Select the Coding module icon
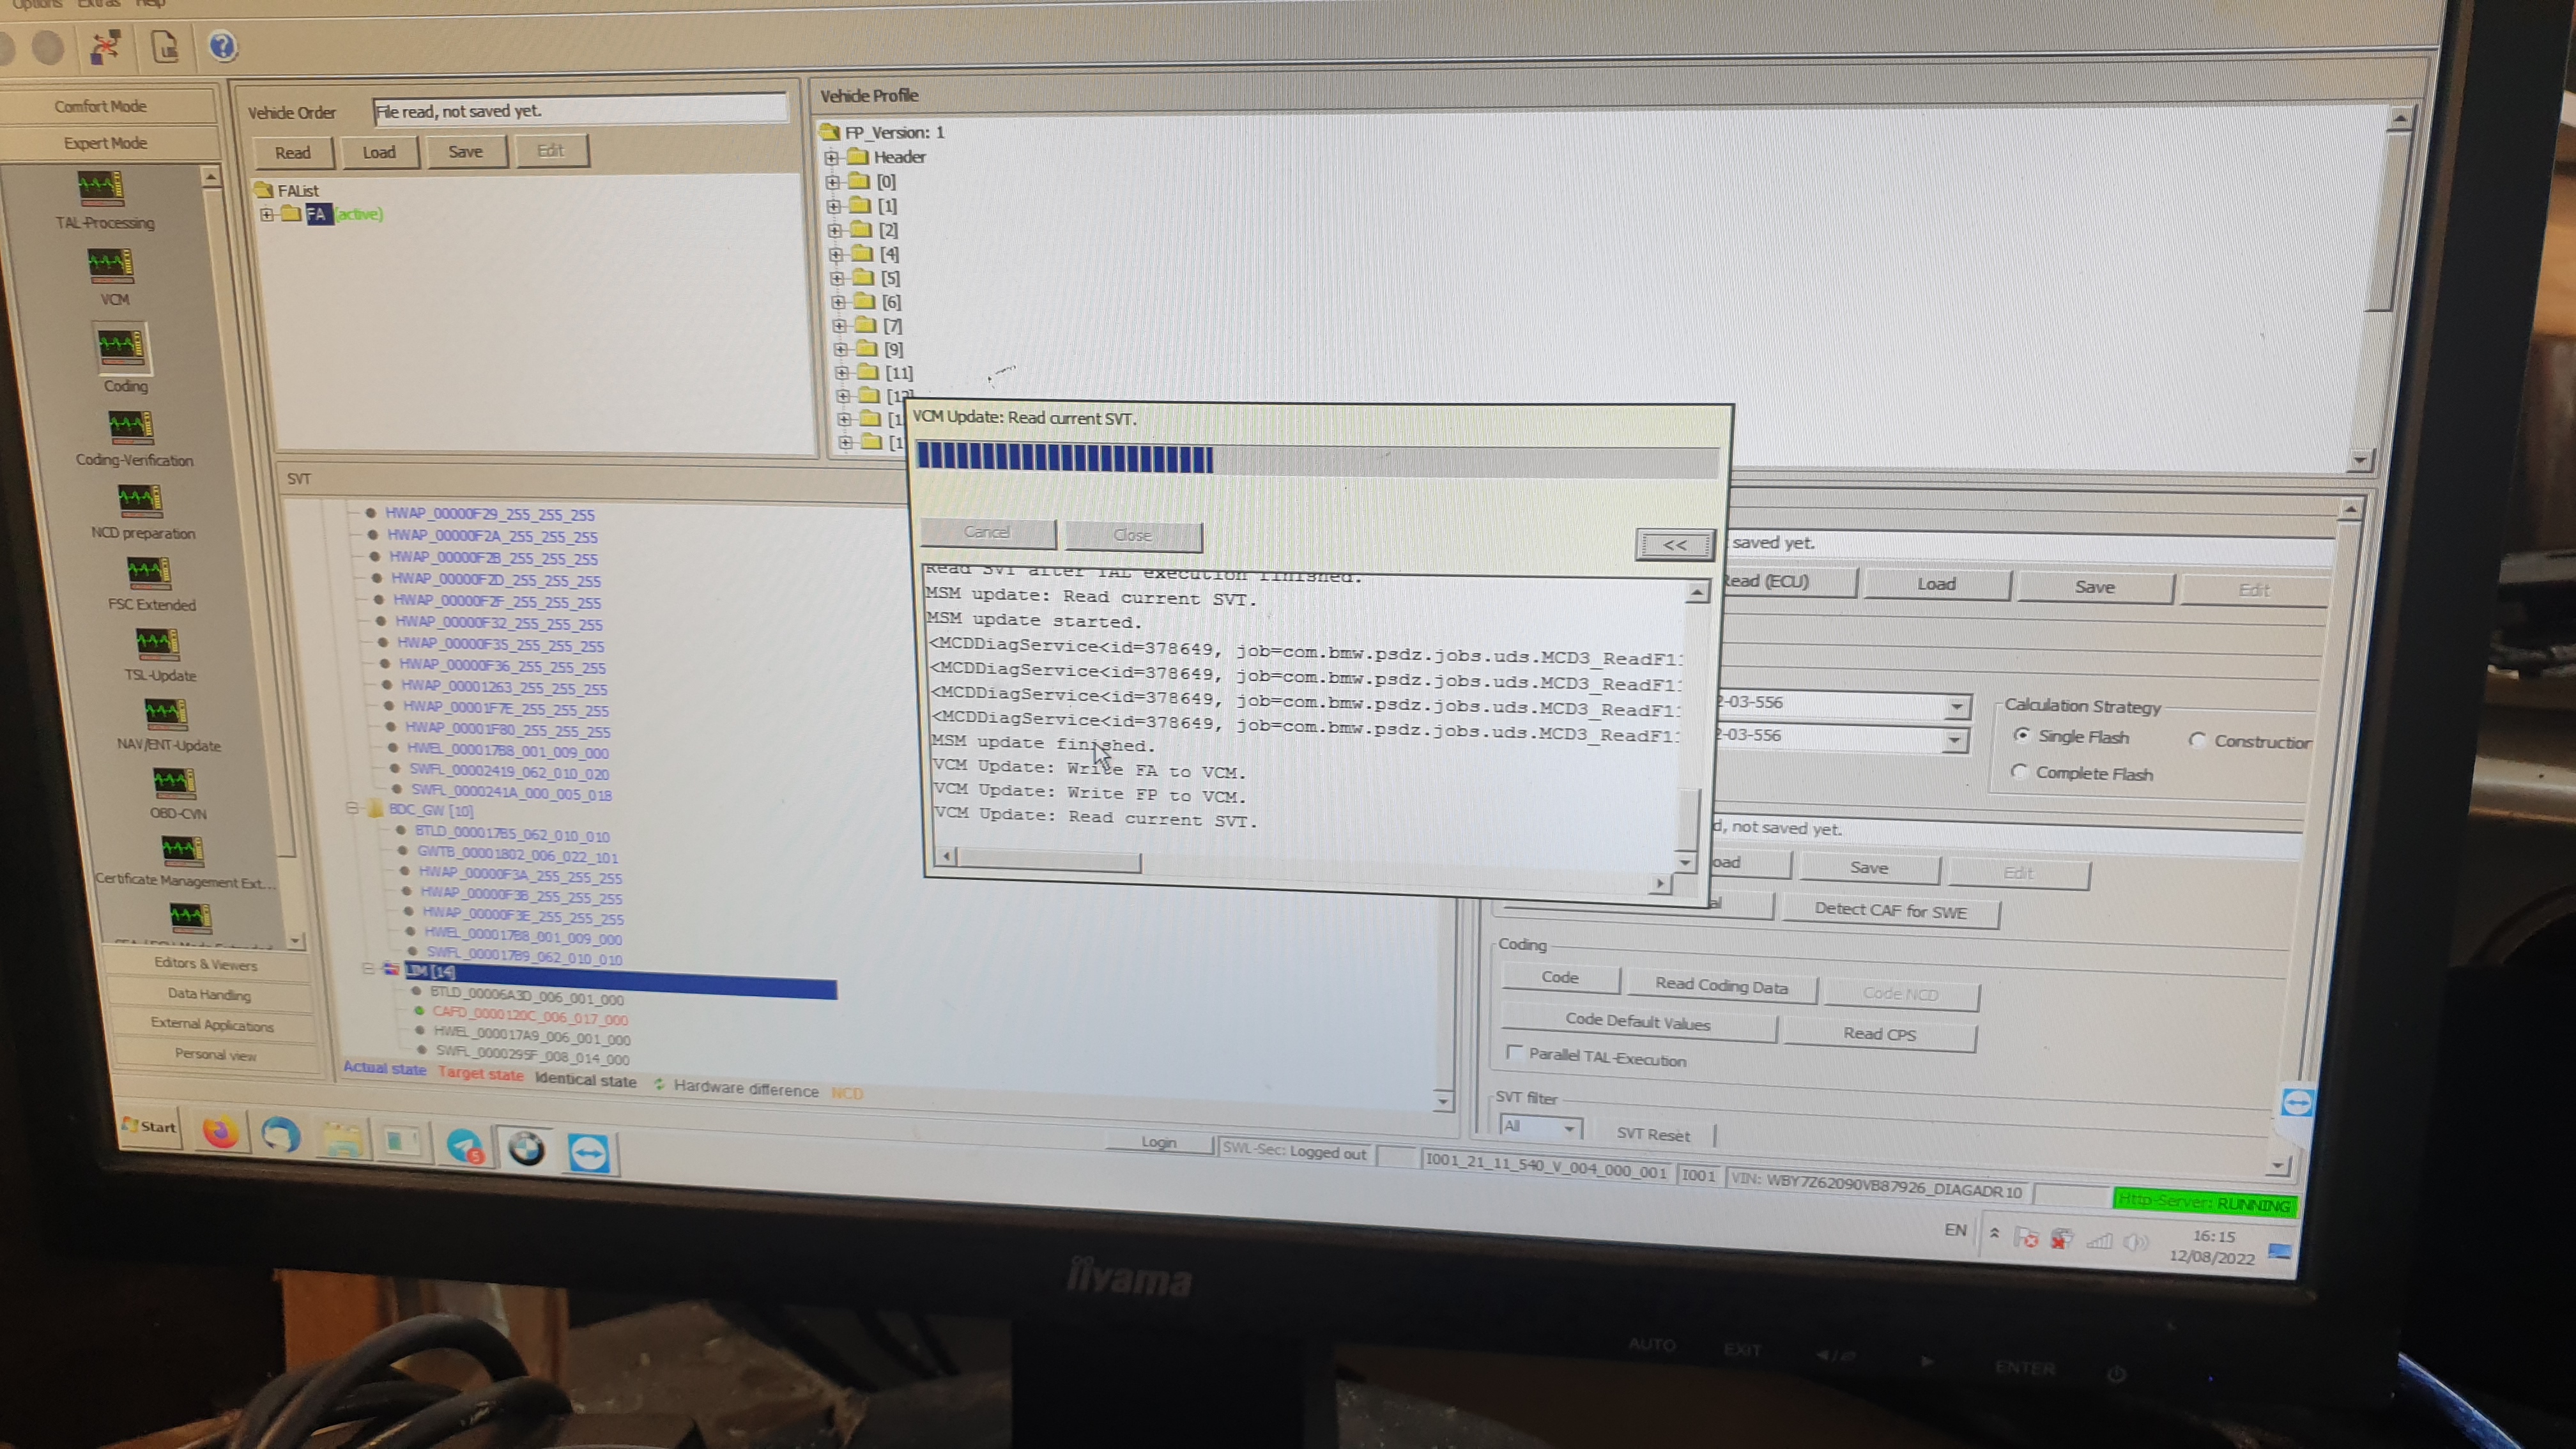This screenshot has height=1449, width=2576. (x=121, y=348)
